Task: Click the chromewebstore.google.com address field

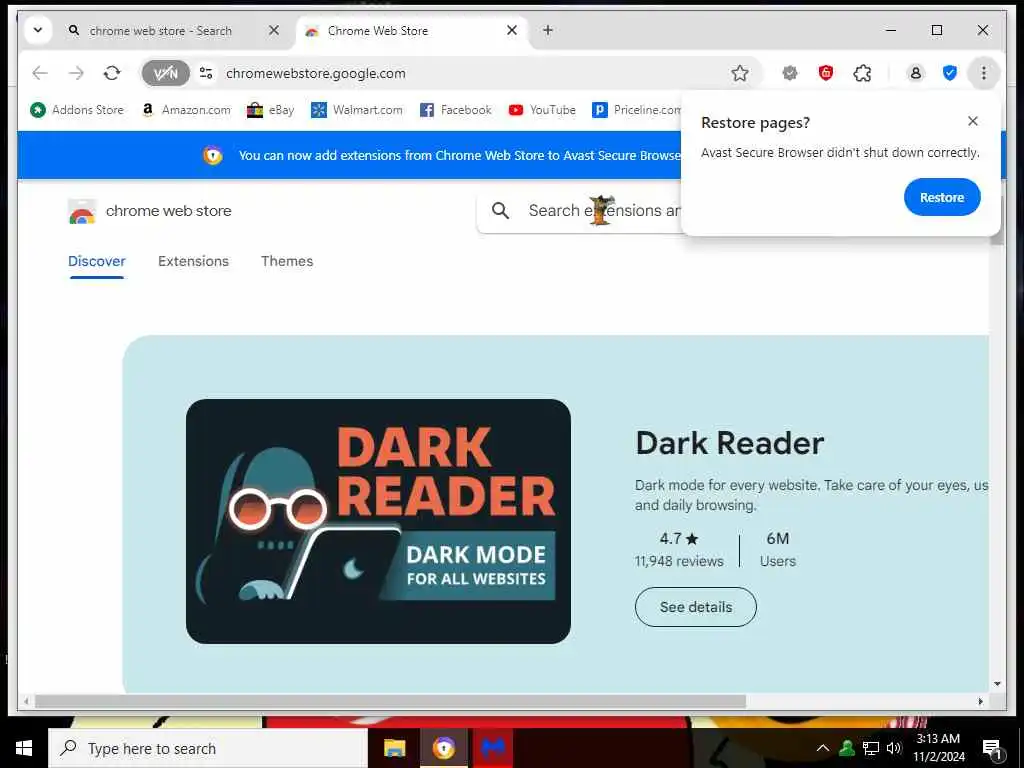Action: coord(315,73)
